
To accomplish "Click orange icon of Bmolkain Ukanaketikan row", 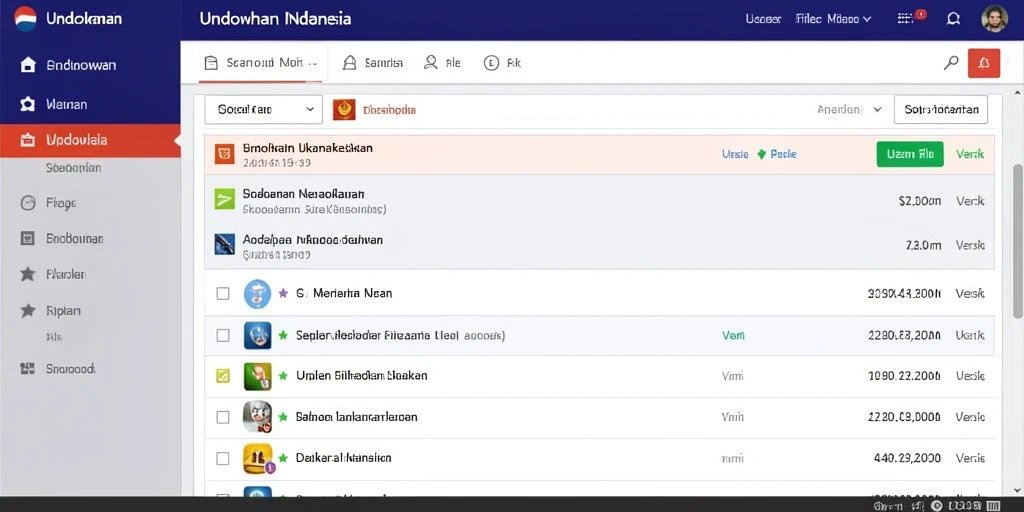I will coord(224,155).
